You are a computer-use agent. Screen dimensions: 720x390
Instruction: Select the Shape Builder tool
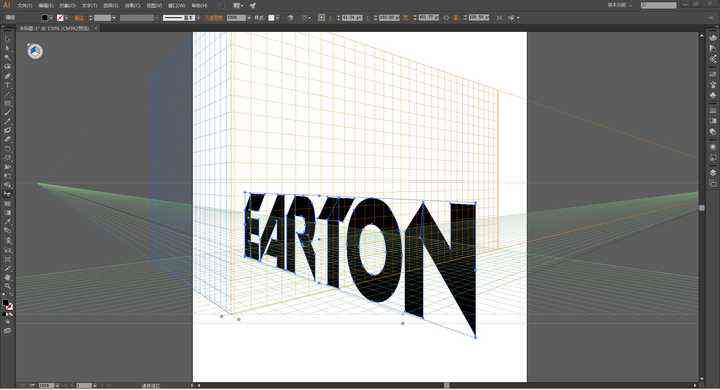7,186
